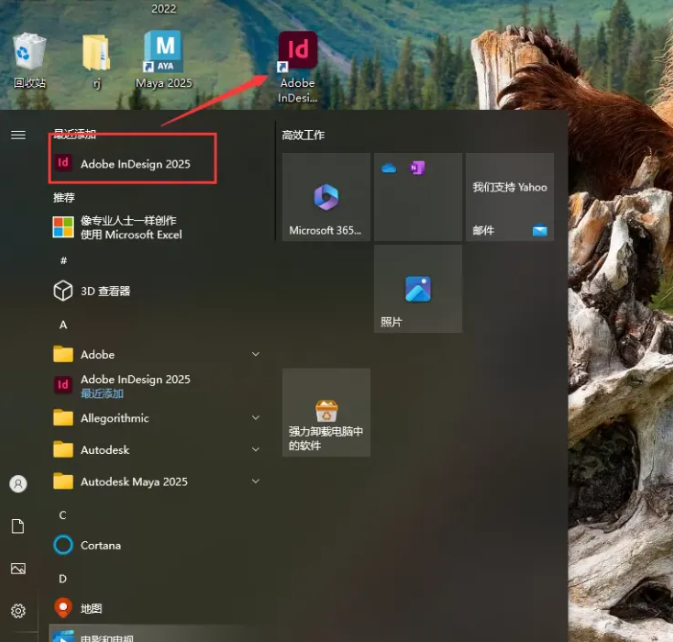Click the hamburger menu at Start top
Viewport: 673px width, 642px height.
point(18,135)
